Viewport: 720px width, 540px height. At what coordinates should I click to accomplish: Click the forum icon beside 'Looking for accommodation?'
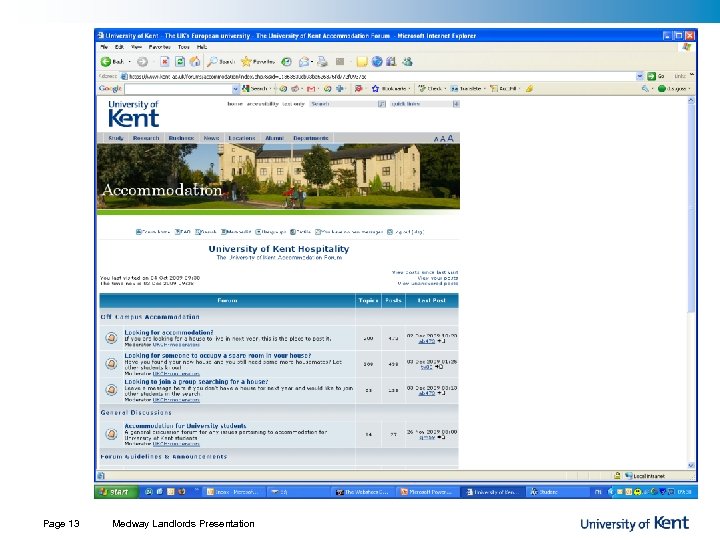point(111,338)
